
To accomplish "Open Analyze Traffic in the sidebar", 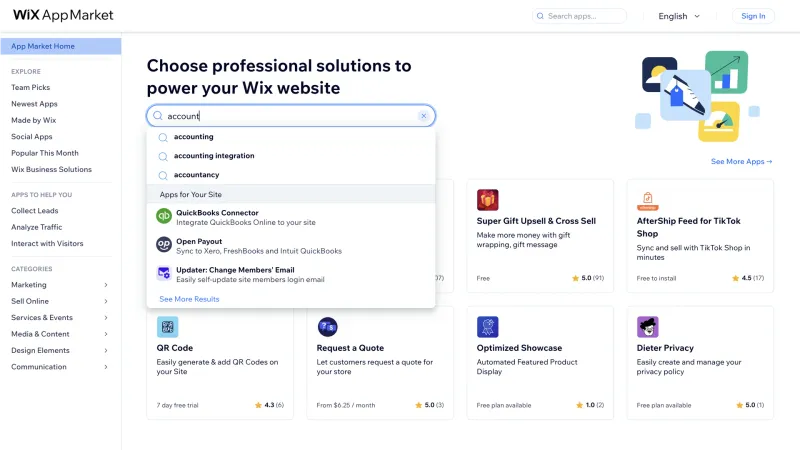I will coord(37,227).
